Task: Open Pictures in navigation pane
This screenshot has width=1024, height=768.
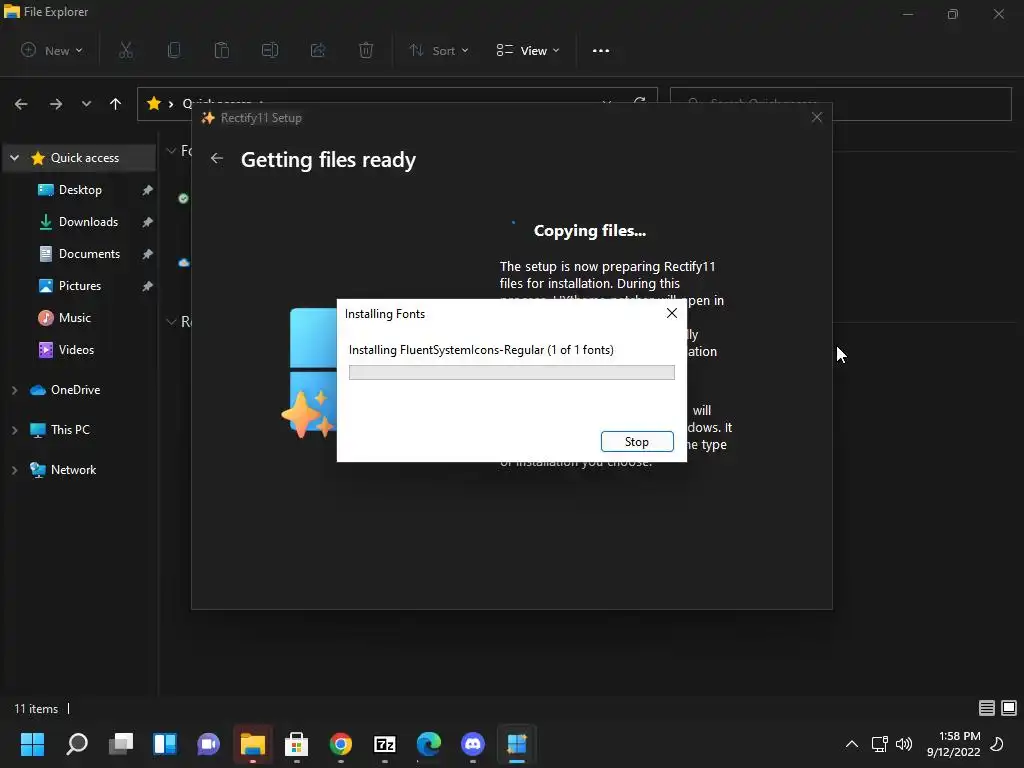Action: 80,285
